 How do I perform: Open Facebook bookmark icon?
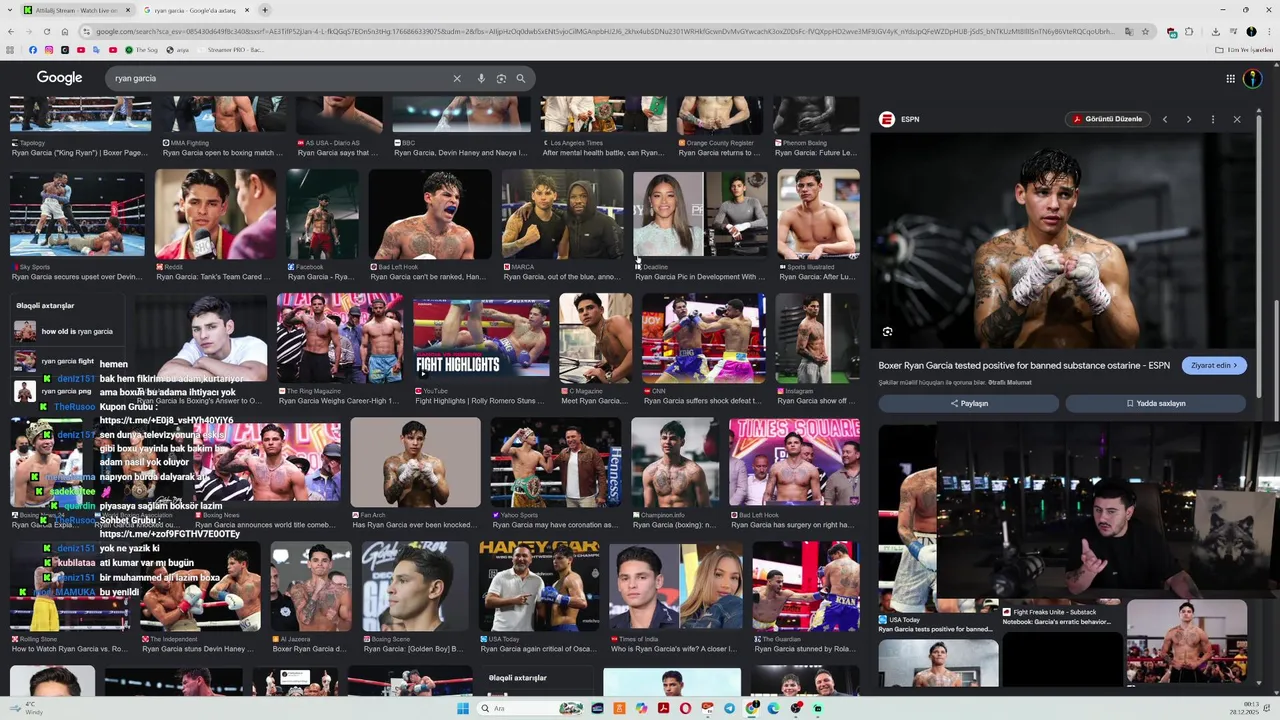pyautogui.click(x=33, y=49)
